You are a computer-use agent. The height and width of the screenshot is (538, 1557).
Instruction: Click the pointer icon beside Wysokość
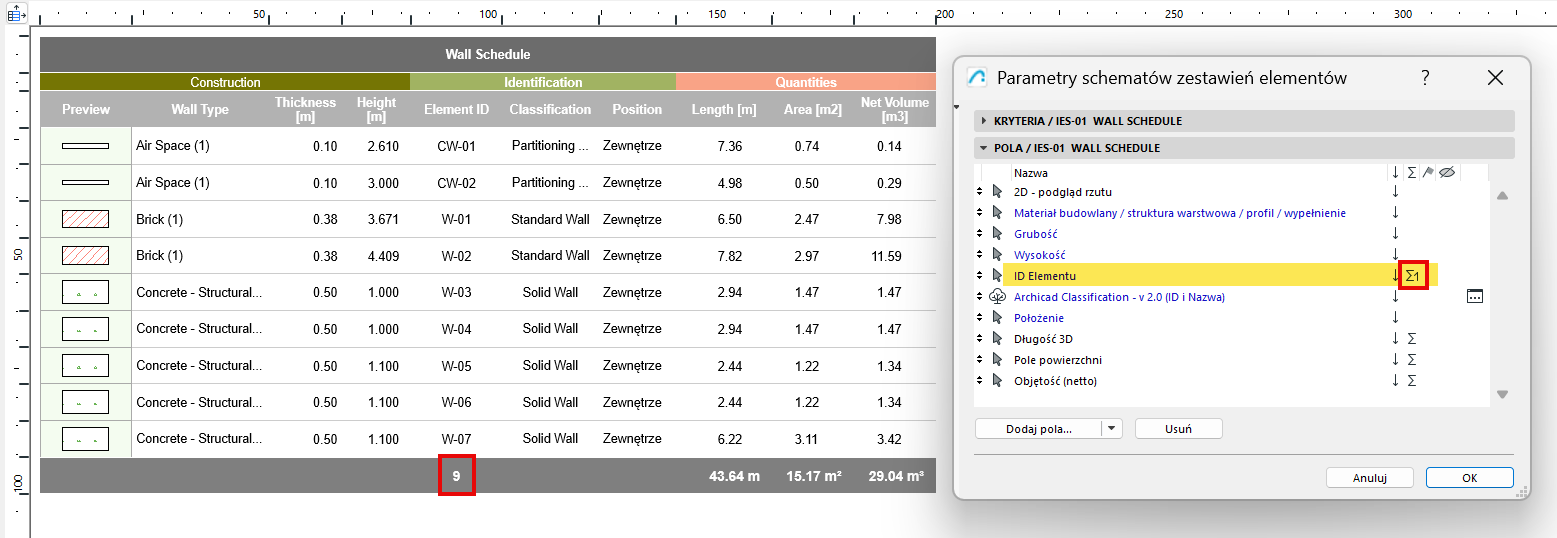coord(996,255)
